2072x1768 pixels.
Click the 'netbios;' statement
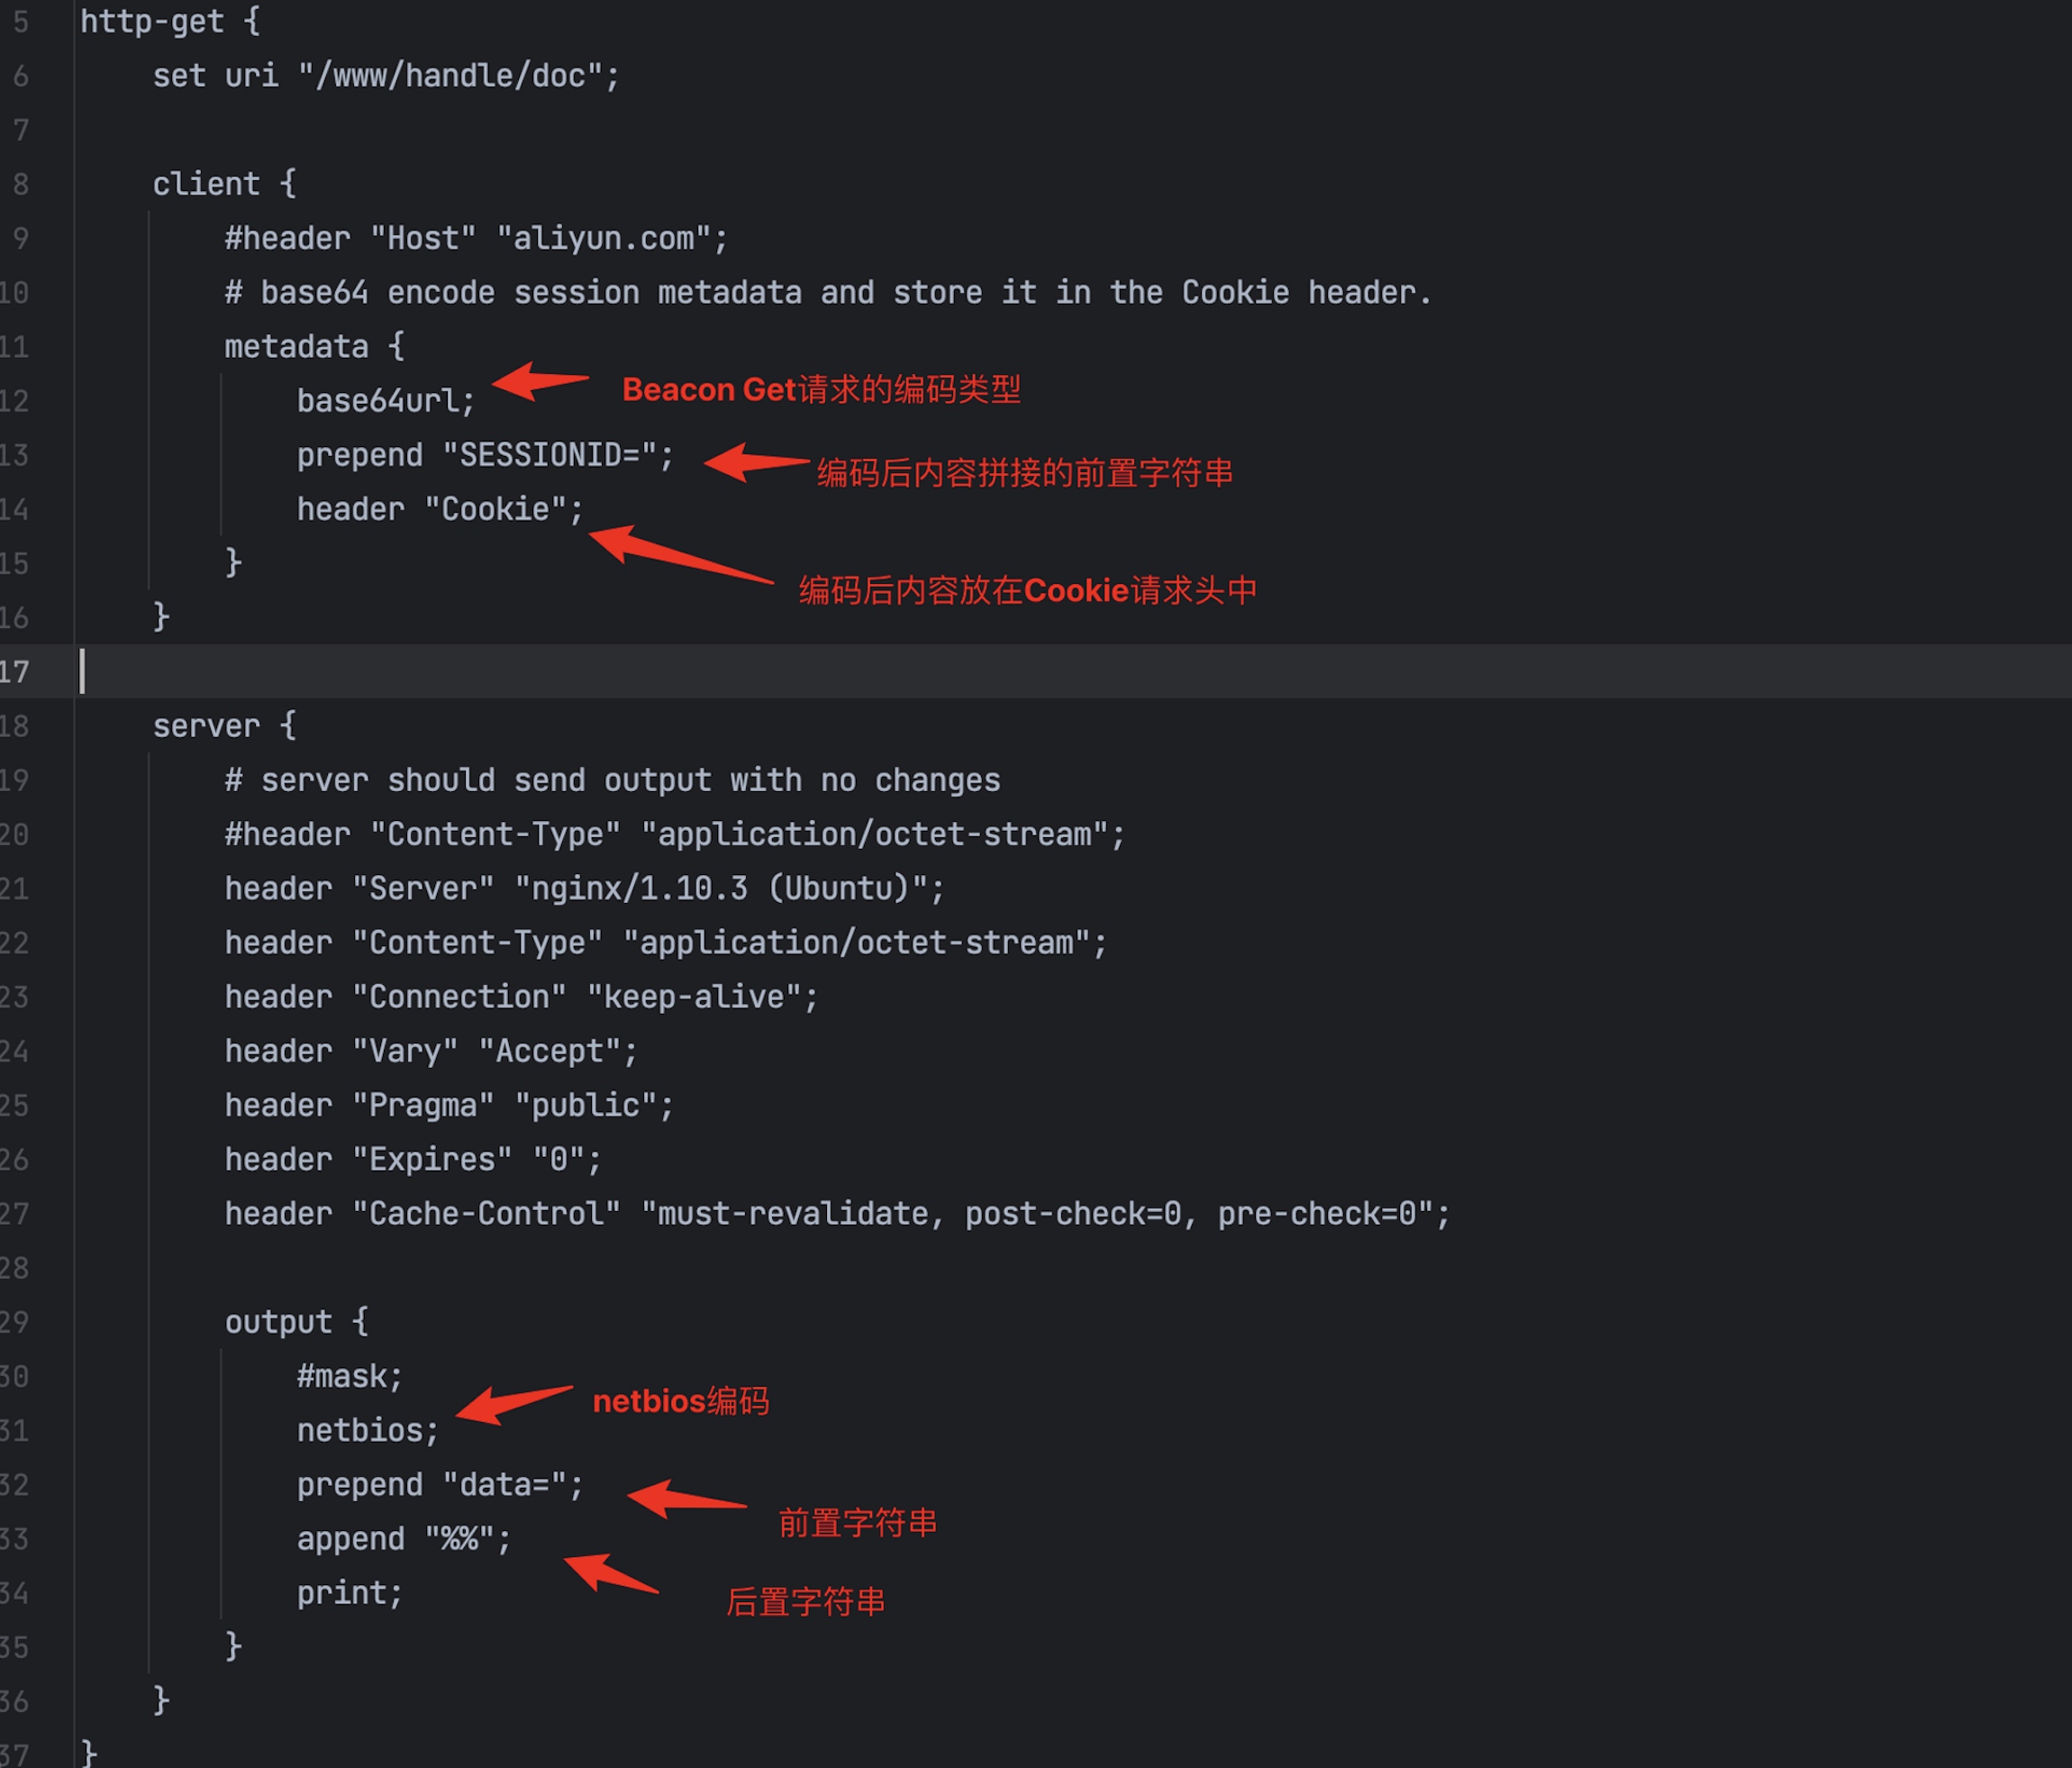click(367, 1431)
